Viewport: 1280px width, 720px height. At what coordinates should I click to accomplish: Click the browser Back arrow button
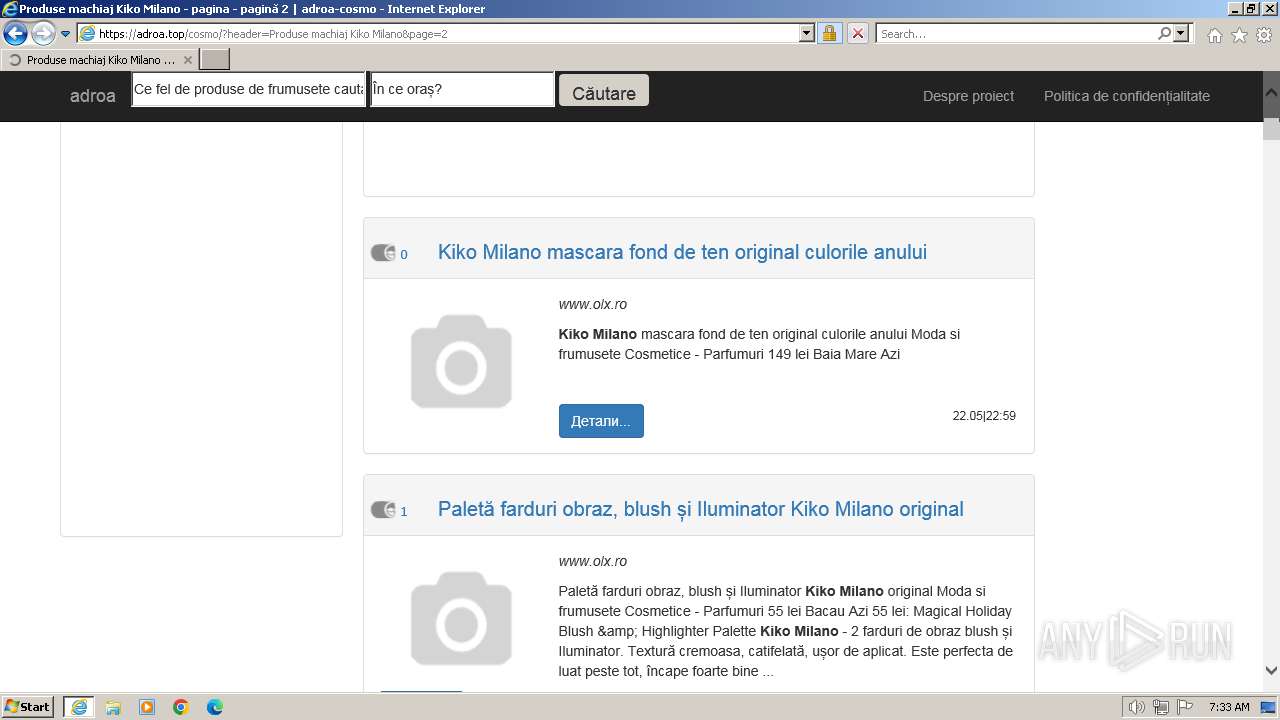[x=16, y=34]
